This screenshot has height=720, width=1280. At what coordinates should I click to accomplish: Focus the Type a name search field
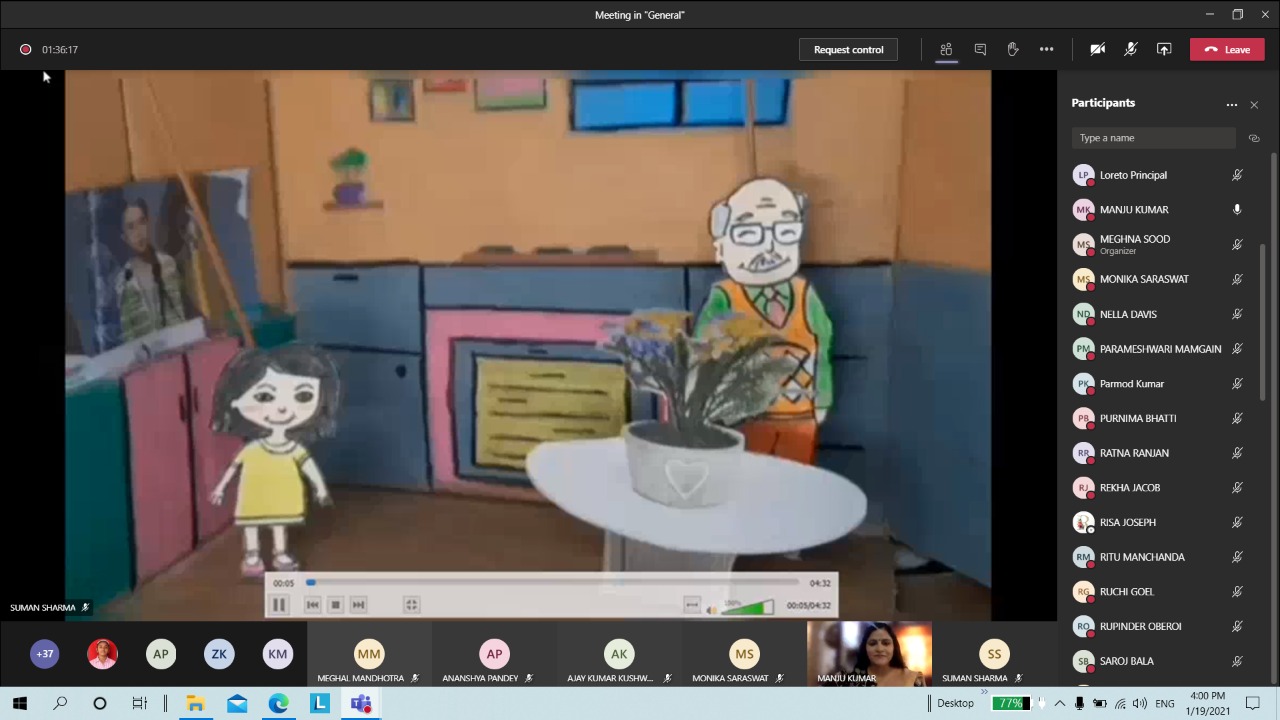pos(1153,138)
